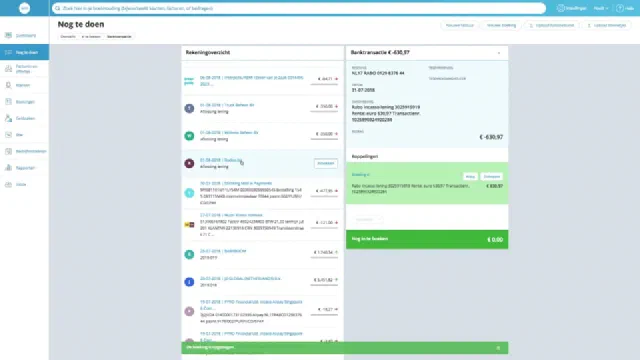Click the last sidebar icon below Rapporten
The height and width of the screenshot is (360, 640).
[x=8, y=184]
